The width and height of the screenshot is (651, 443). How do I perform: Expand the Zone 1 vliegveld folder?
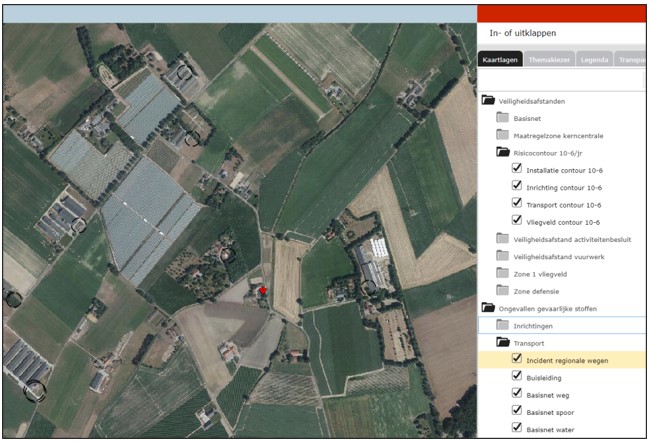click(502, 273)
